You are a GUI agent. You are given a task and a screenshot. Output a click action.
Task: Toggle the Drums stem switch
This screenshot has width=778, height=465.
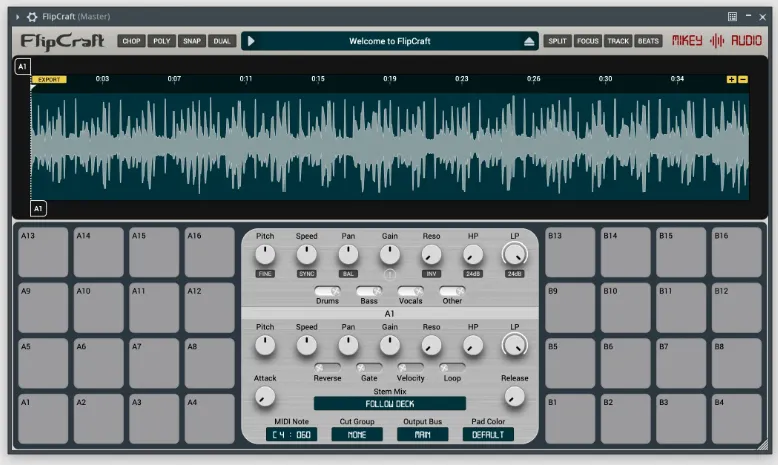point(327,291)
